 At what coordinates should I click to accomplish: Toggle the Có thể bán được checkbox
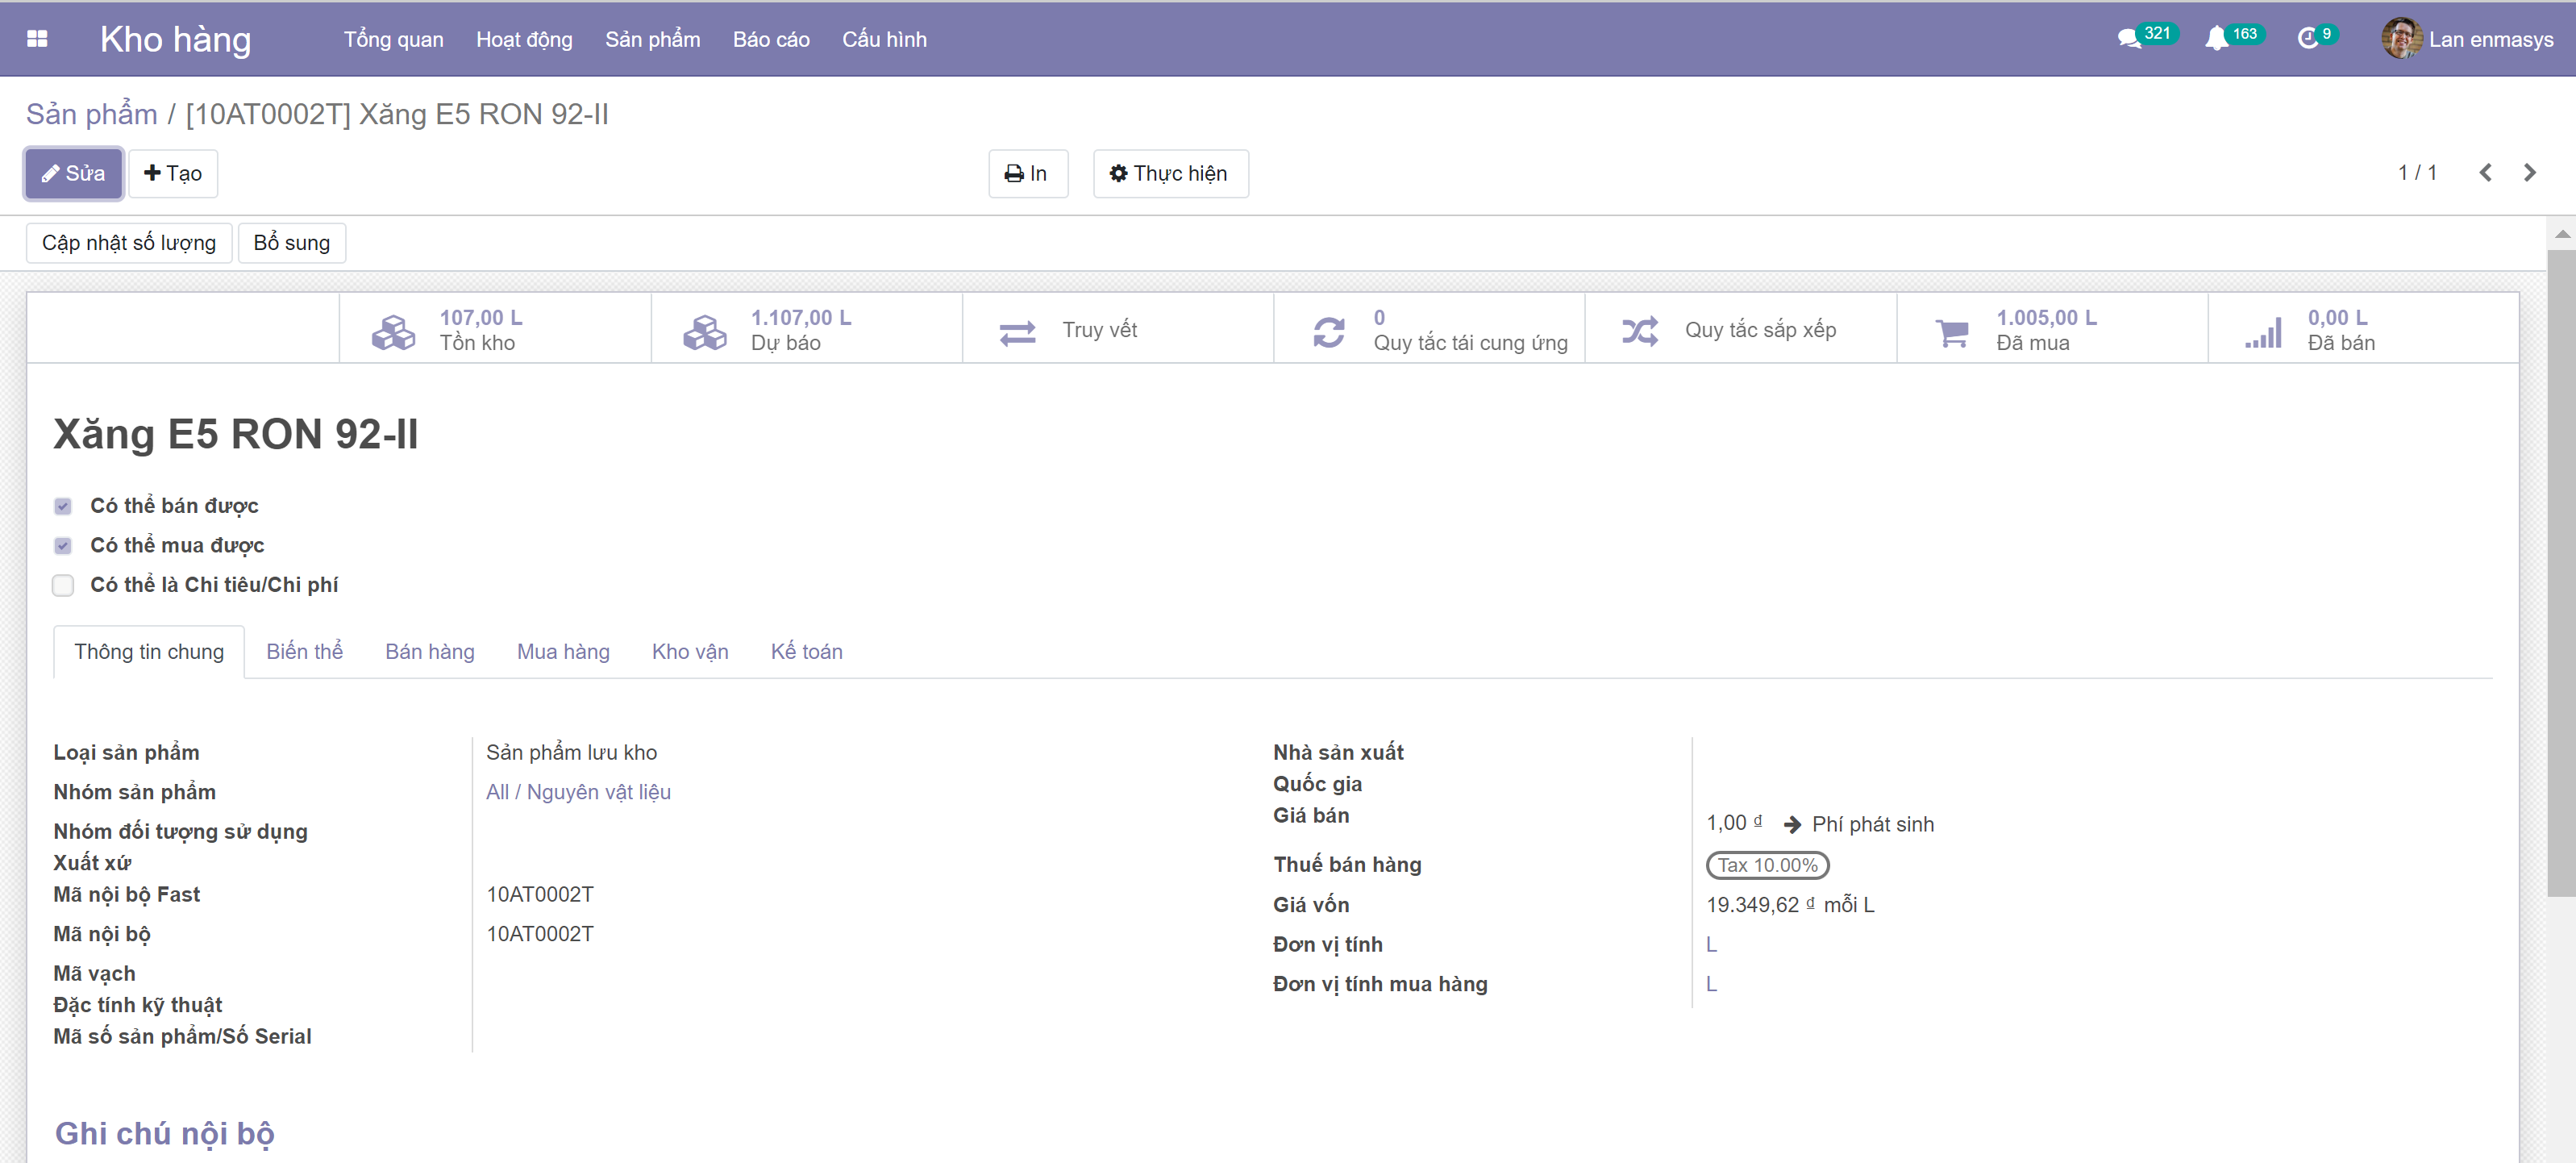click(x=63, y=506)
